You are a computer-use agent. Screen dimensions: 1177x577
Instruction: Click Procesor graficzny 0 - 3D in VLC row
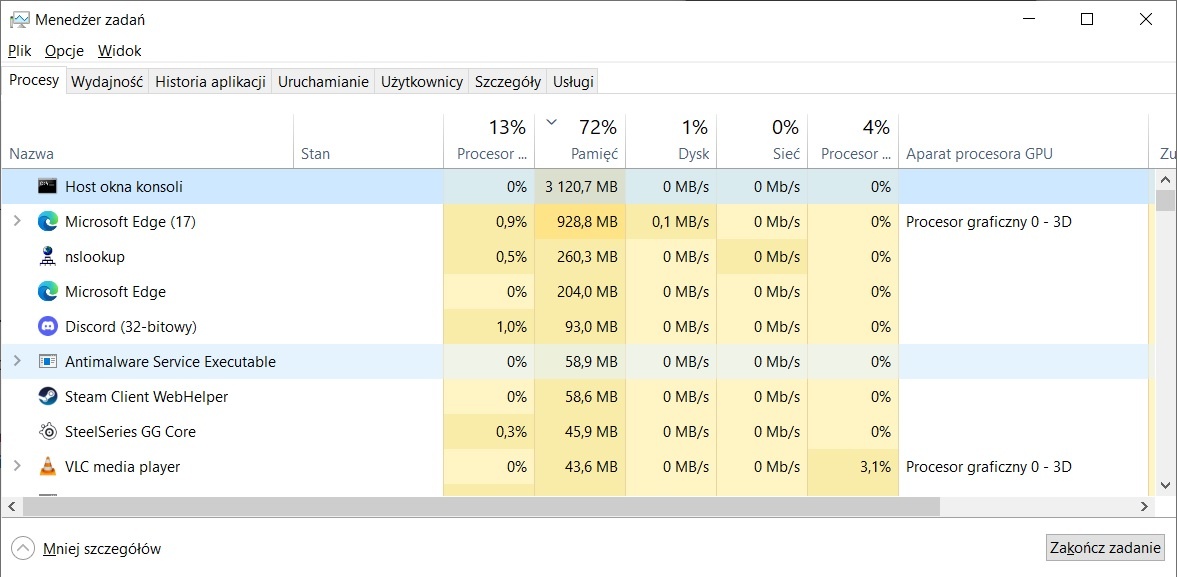[x=989, y=466]
